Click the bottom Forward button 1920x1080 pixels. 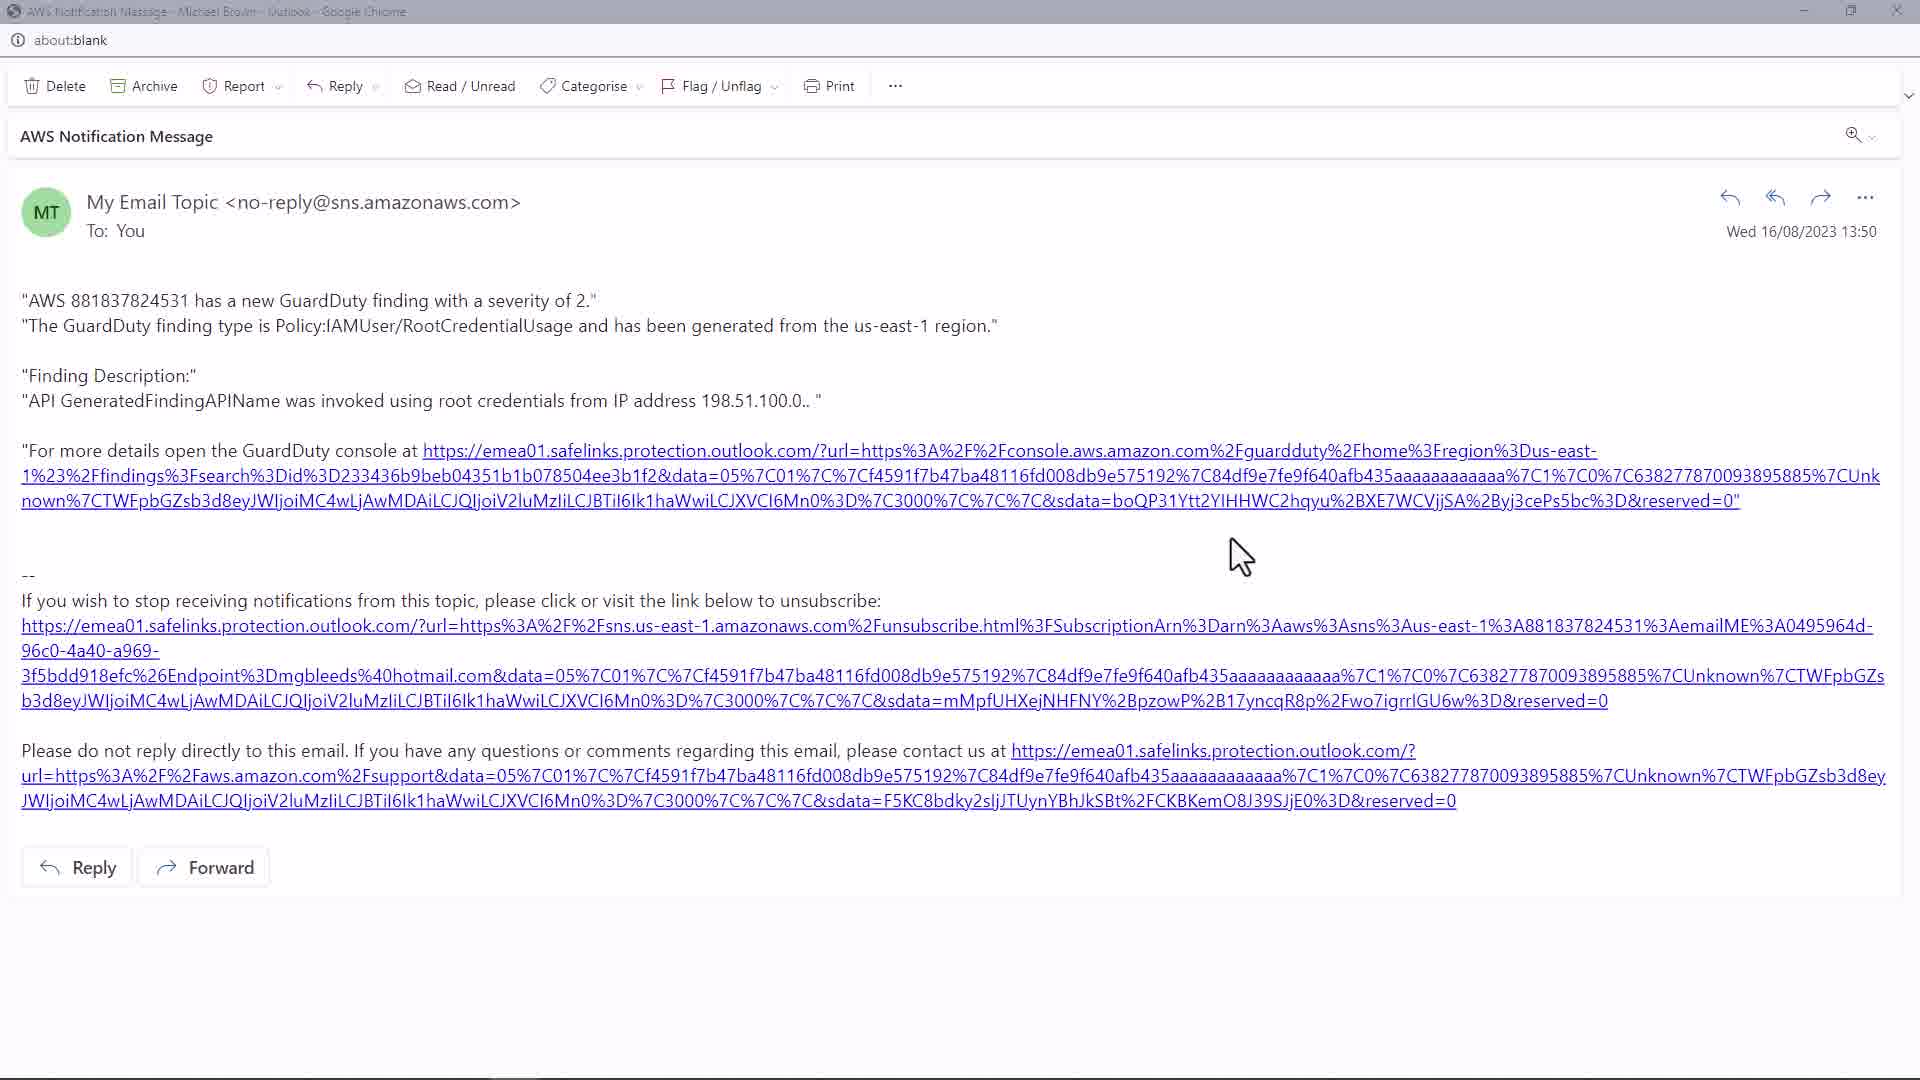204,867
